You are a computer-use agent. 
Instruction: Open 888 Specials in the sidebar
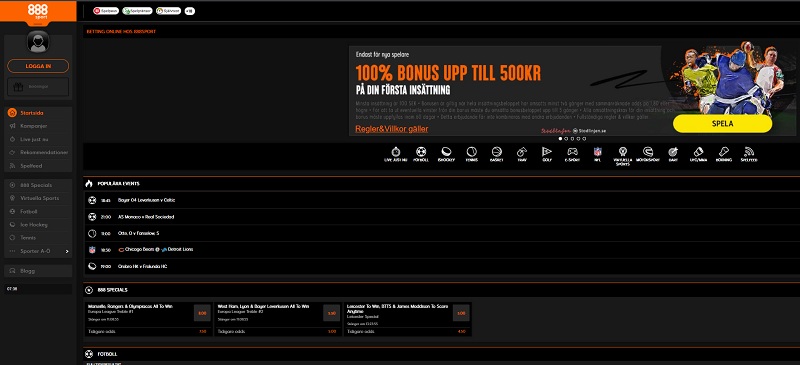38,185
